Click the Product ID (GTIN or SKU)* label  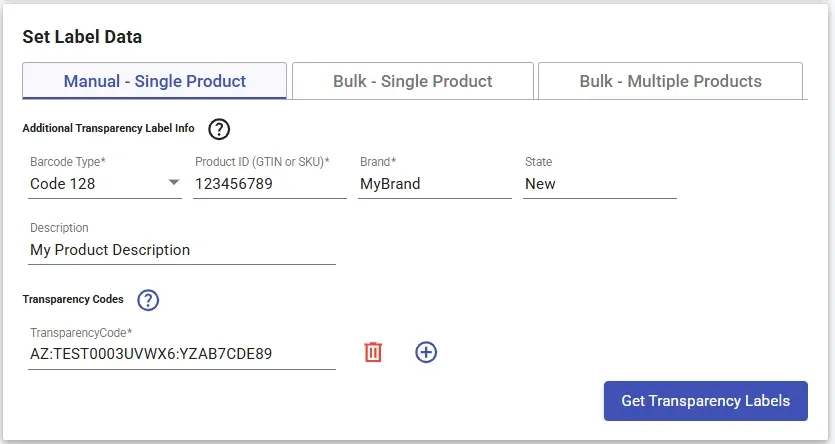pos(262,162)
